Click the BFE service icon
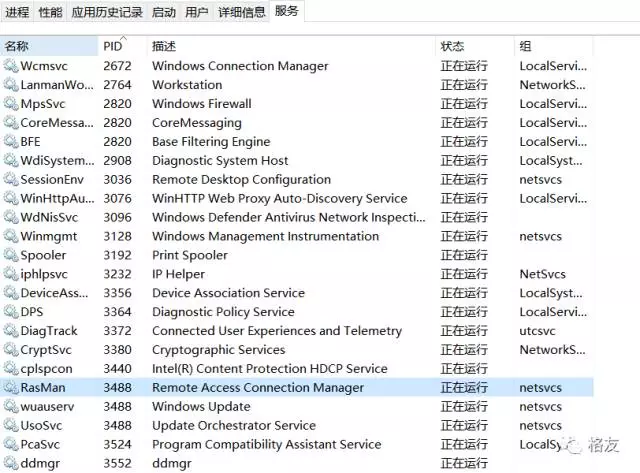Screen dimensions: 640x473 point(11,141)
